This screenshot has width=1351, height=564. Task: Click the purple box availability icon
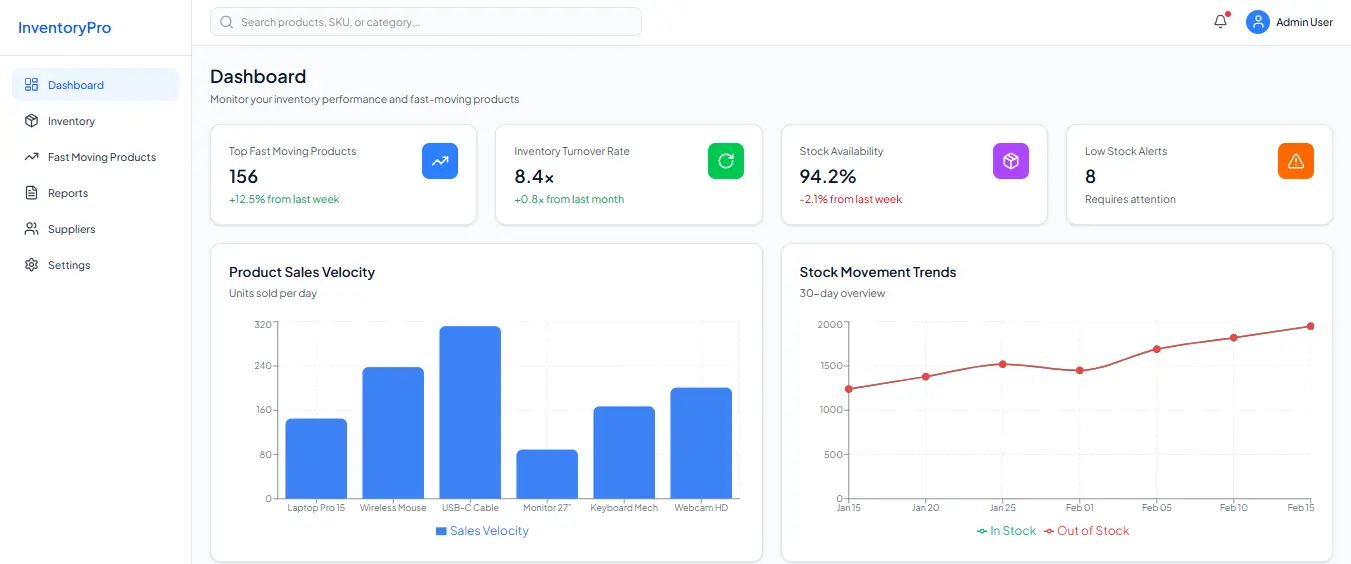[x=1010, y=161]
